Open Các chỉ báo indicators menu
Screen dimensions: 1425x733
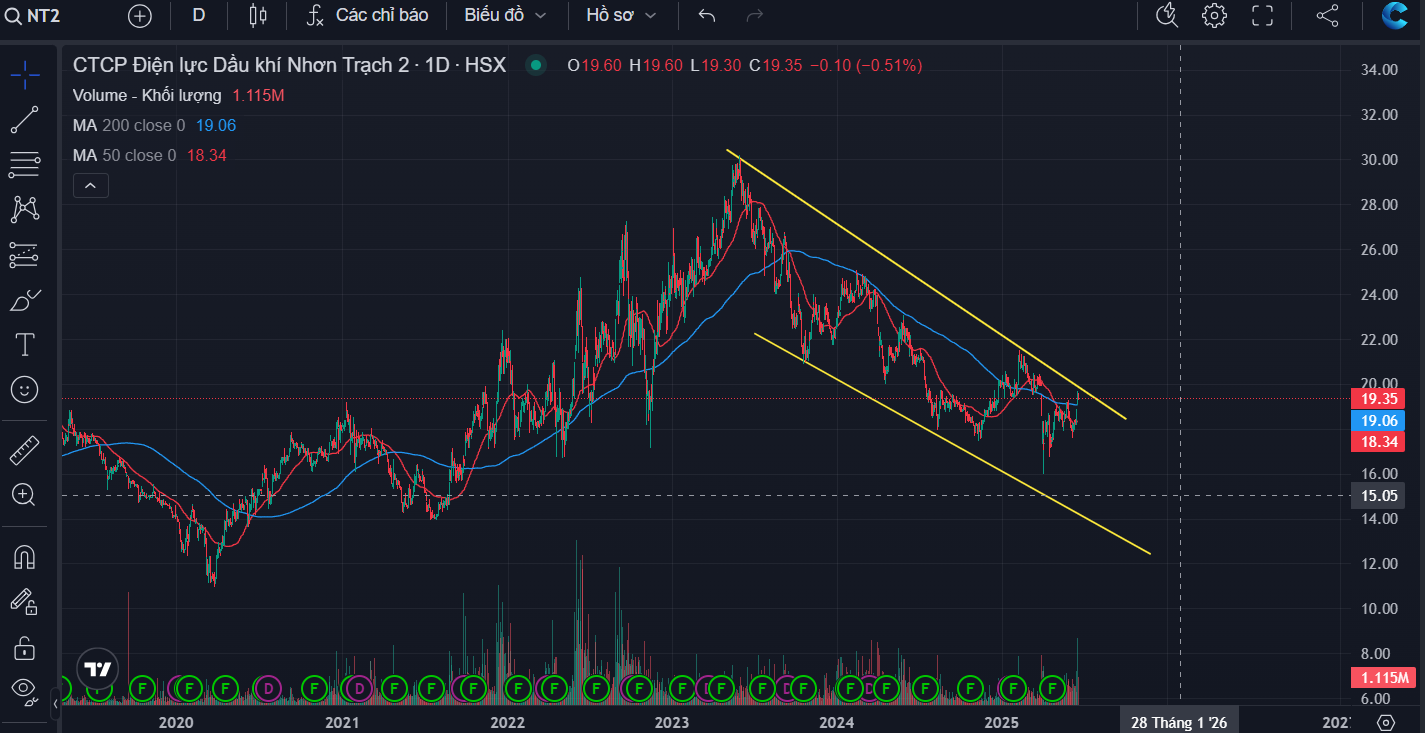[367, 15]
